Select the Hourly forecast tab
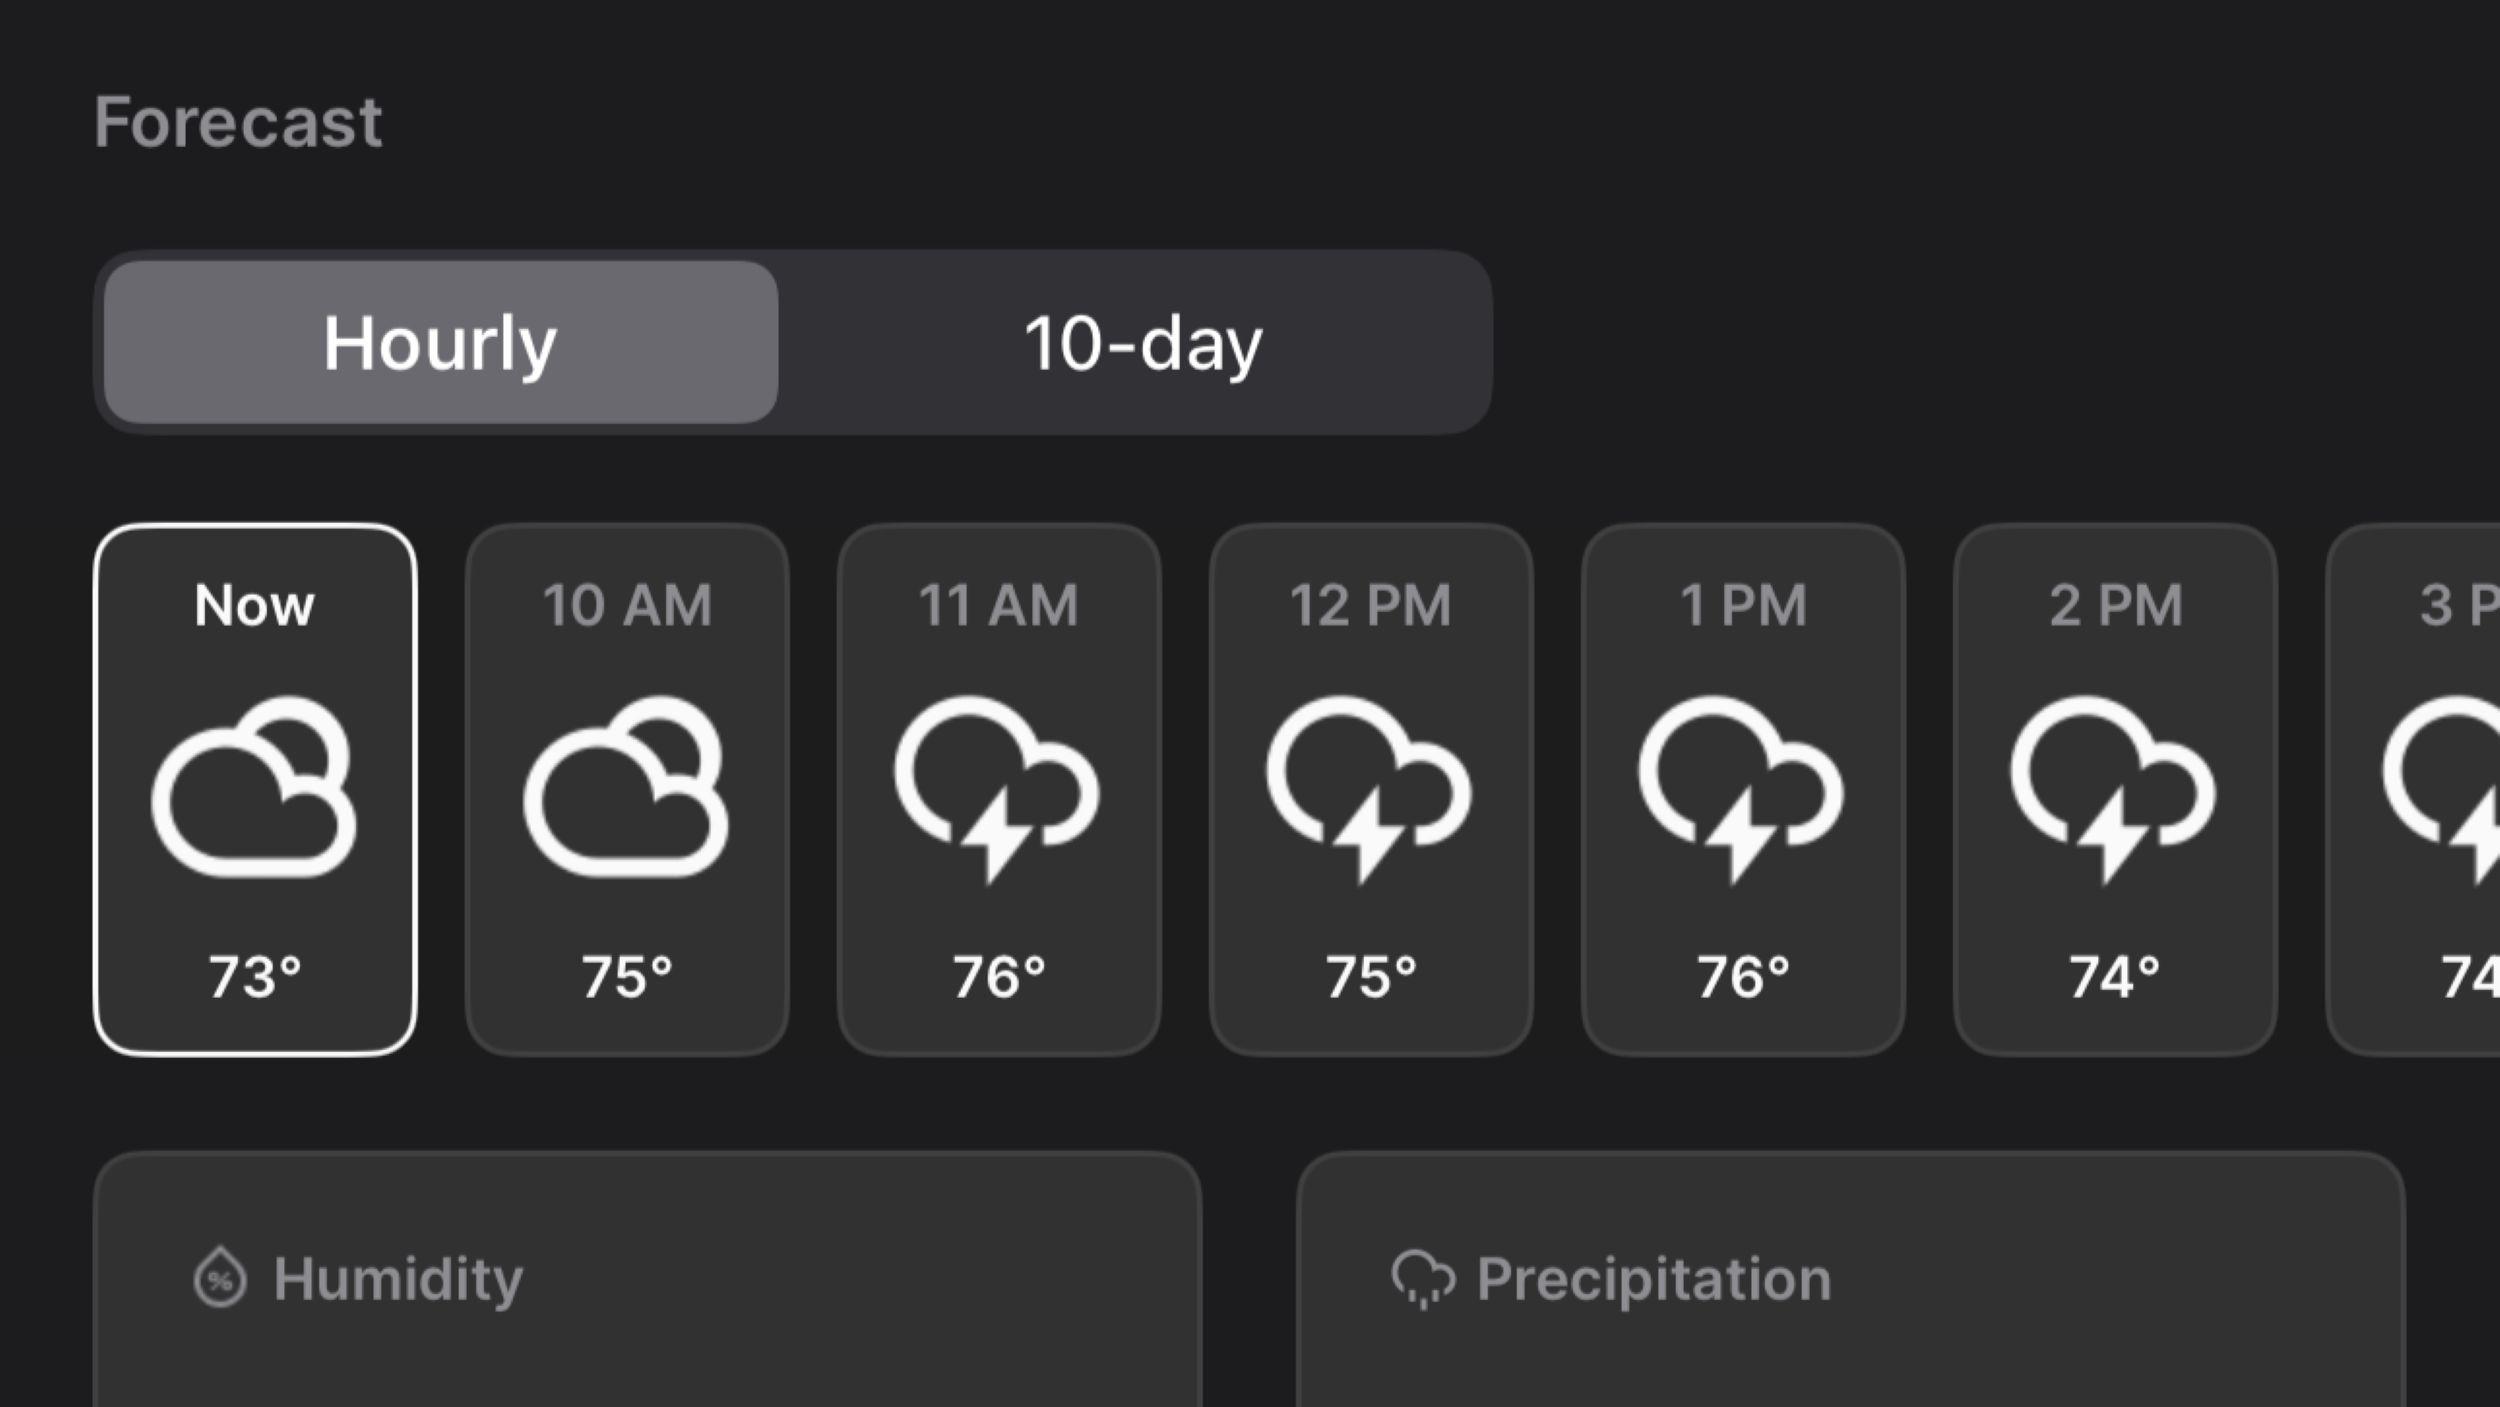This screenshot has height=1407, width=2500. (440, 343)
